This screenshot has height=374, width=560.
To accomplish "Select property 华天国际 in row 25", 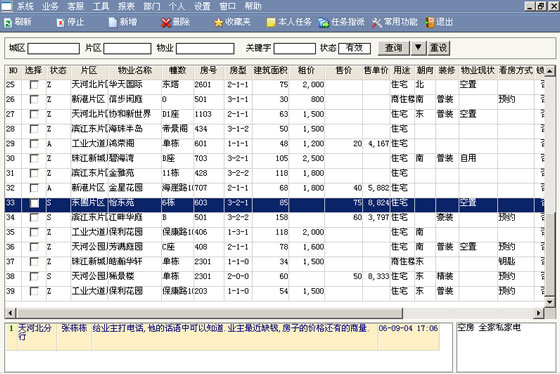I will (126, 85).
